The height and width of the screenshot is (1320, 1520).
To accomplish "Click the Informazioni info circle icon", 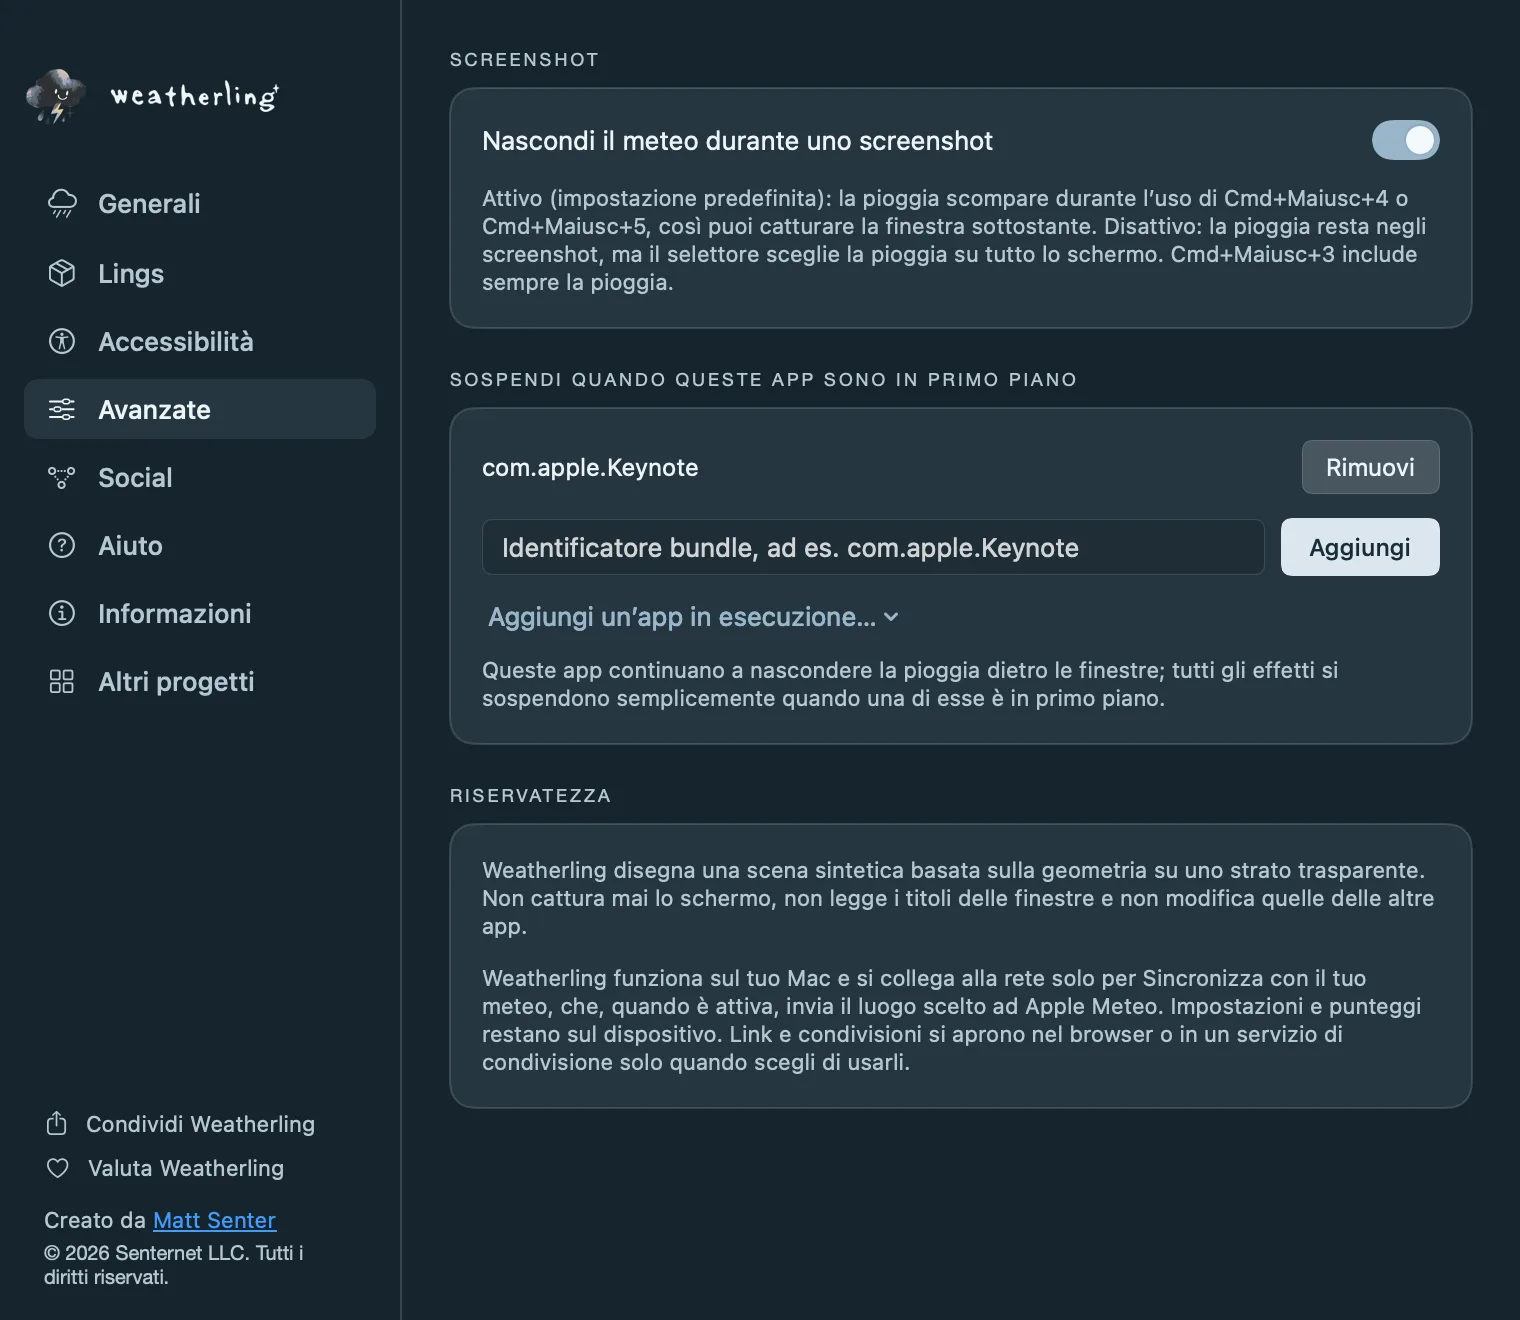I will pos(62,613).
